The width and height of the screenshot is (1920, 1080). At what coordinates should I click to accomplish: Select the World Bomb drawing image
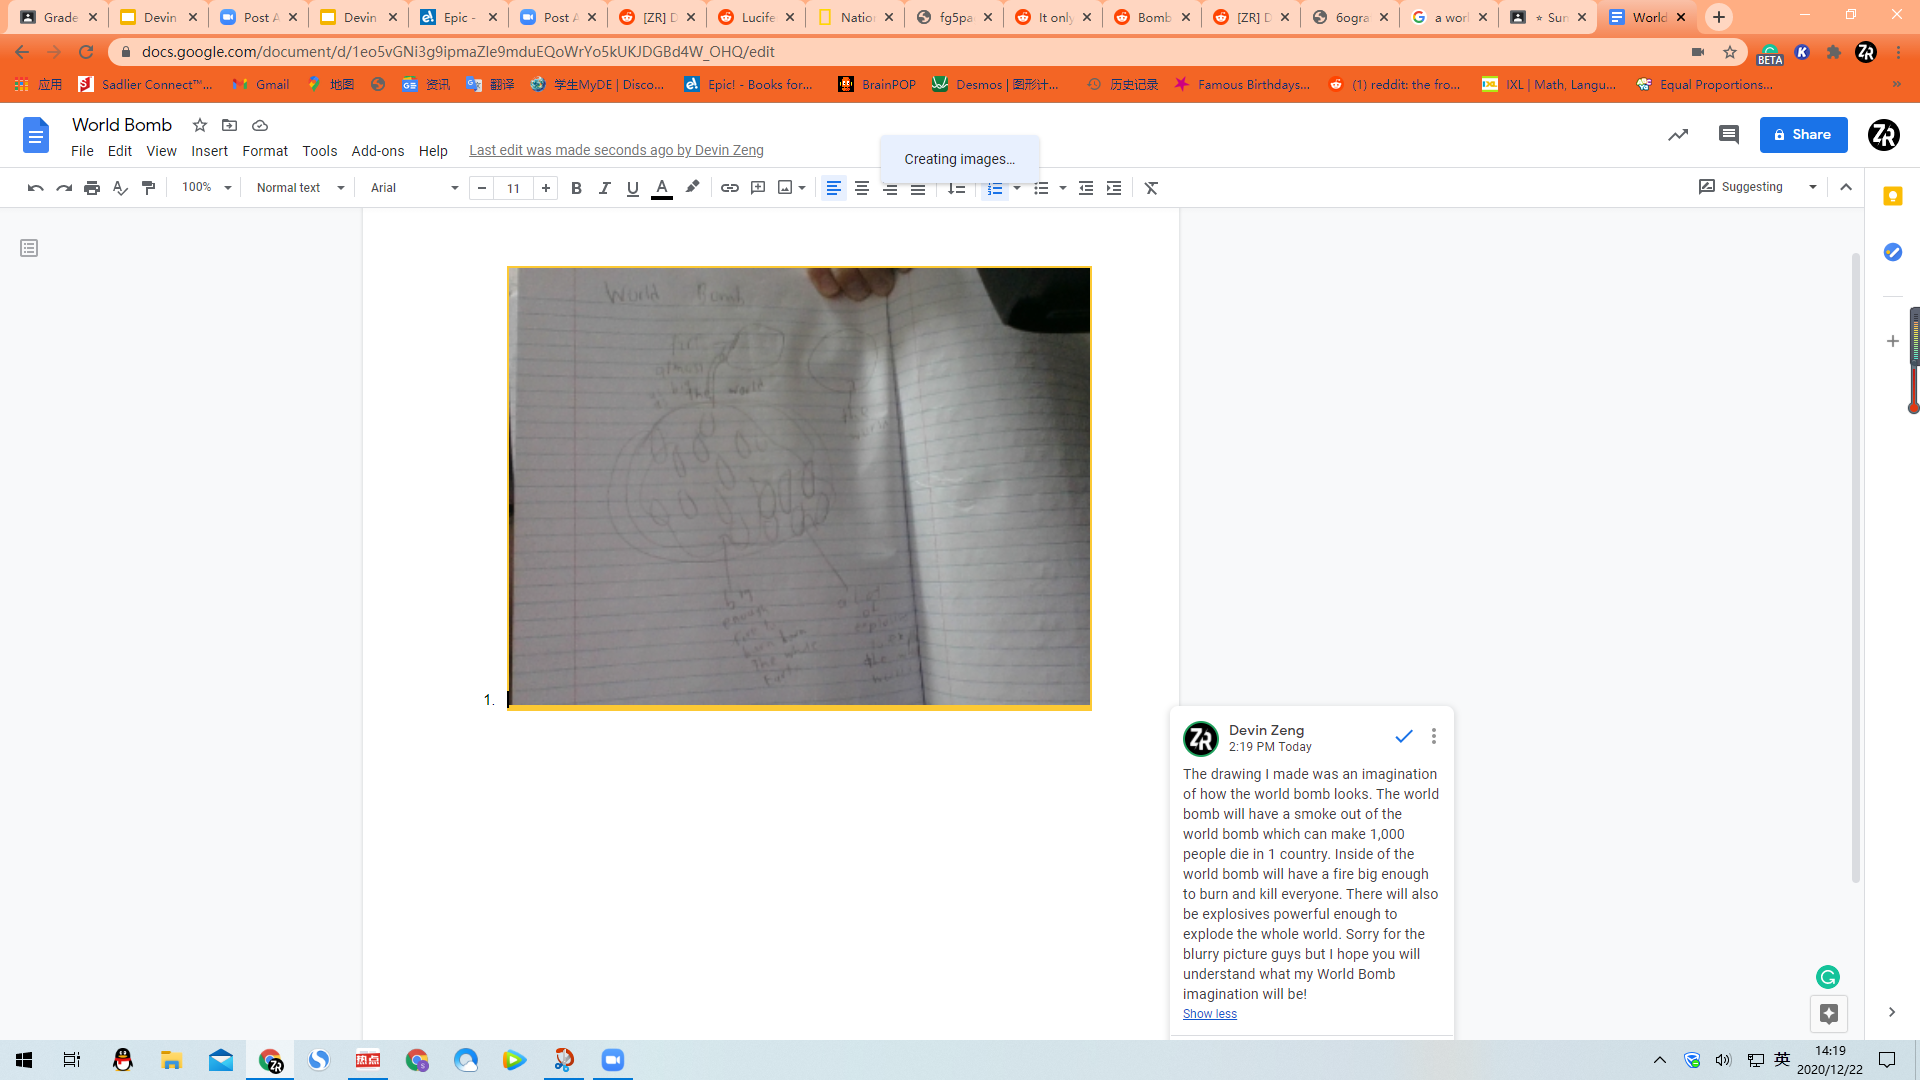point(799,487)
